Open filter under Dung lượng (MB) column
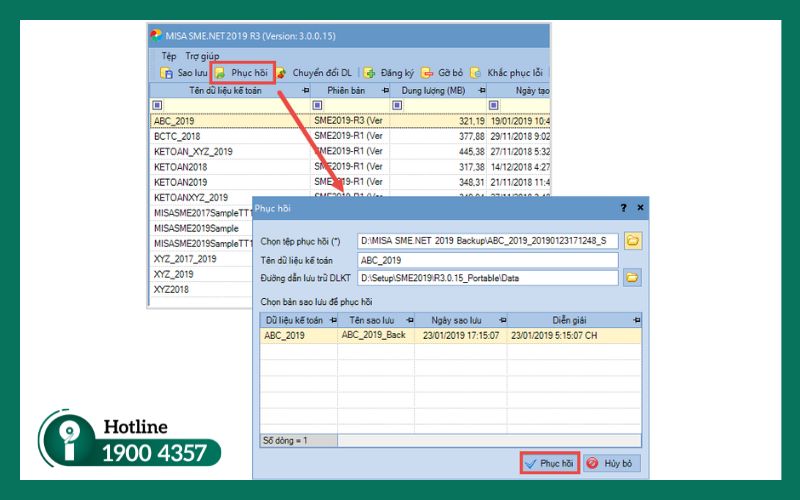800x500 pixels. pyautogui.click(x=397, y=105)
